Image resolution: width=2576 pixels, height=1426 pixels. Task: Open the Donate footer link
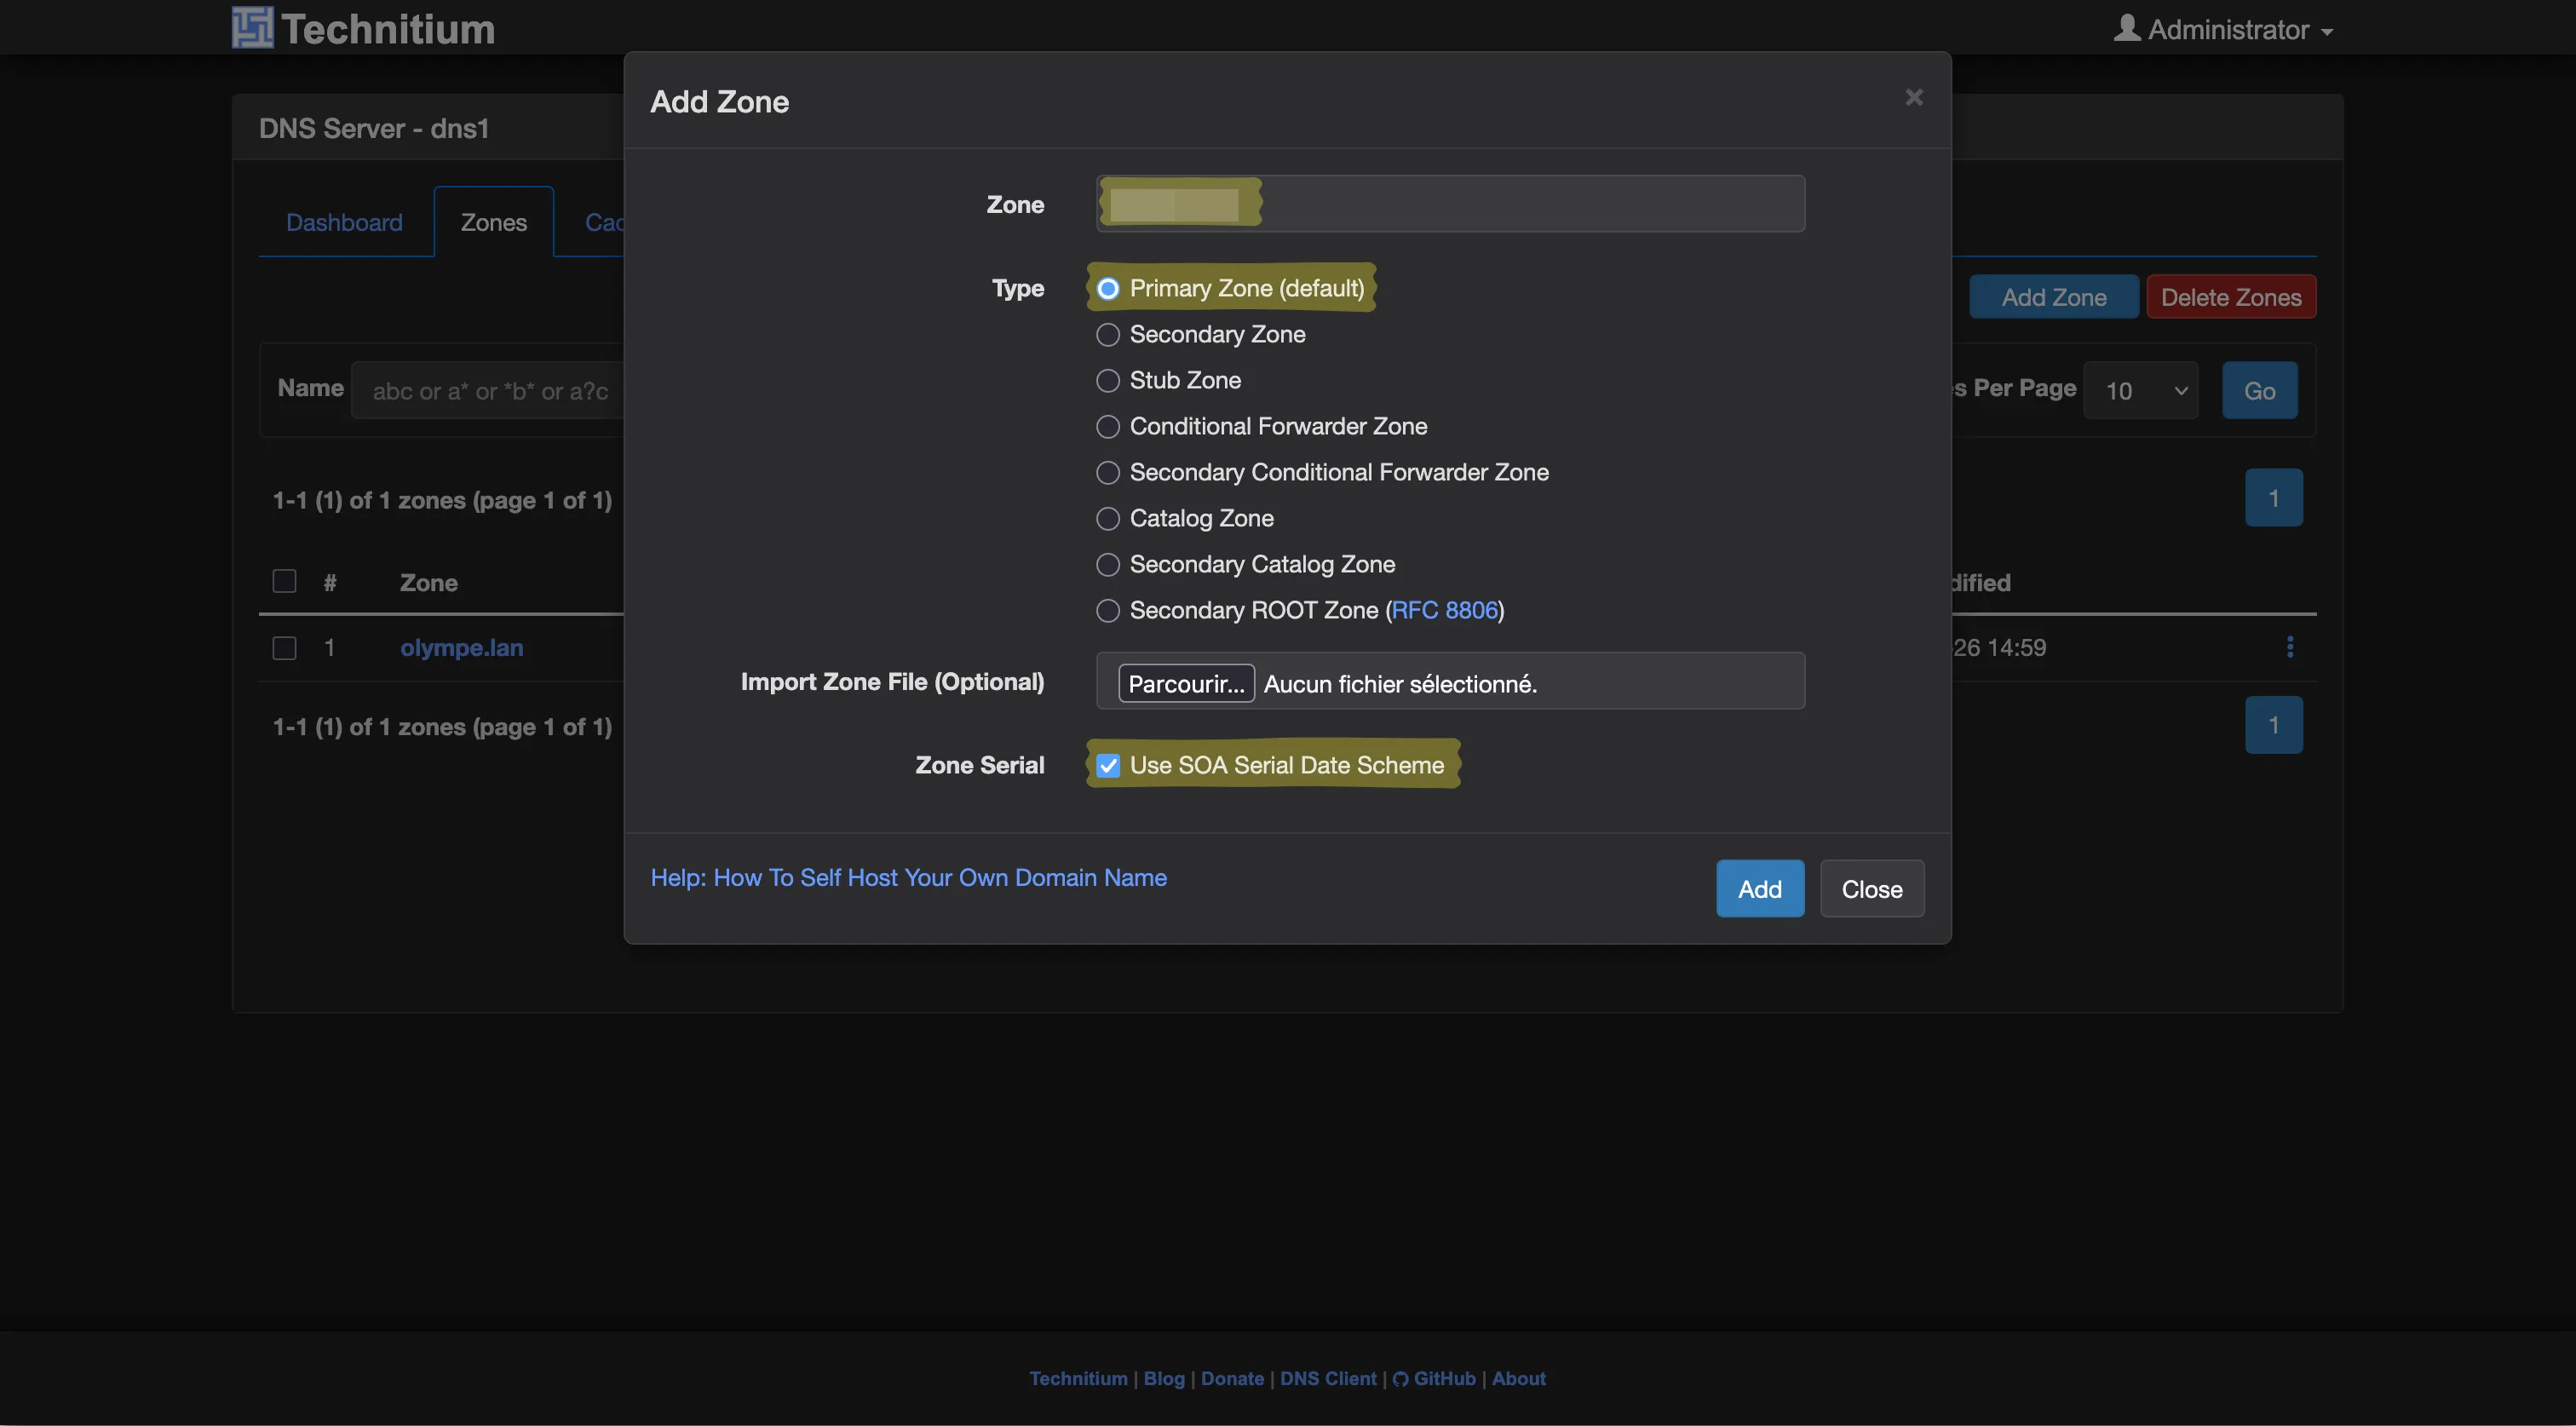point(1232,1378)
